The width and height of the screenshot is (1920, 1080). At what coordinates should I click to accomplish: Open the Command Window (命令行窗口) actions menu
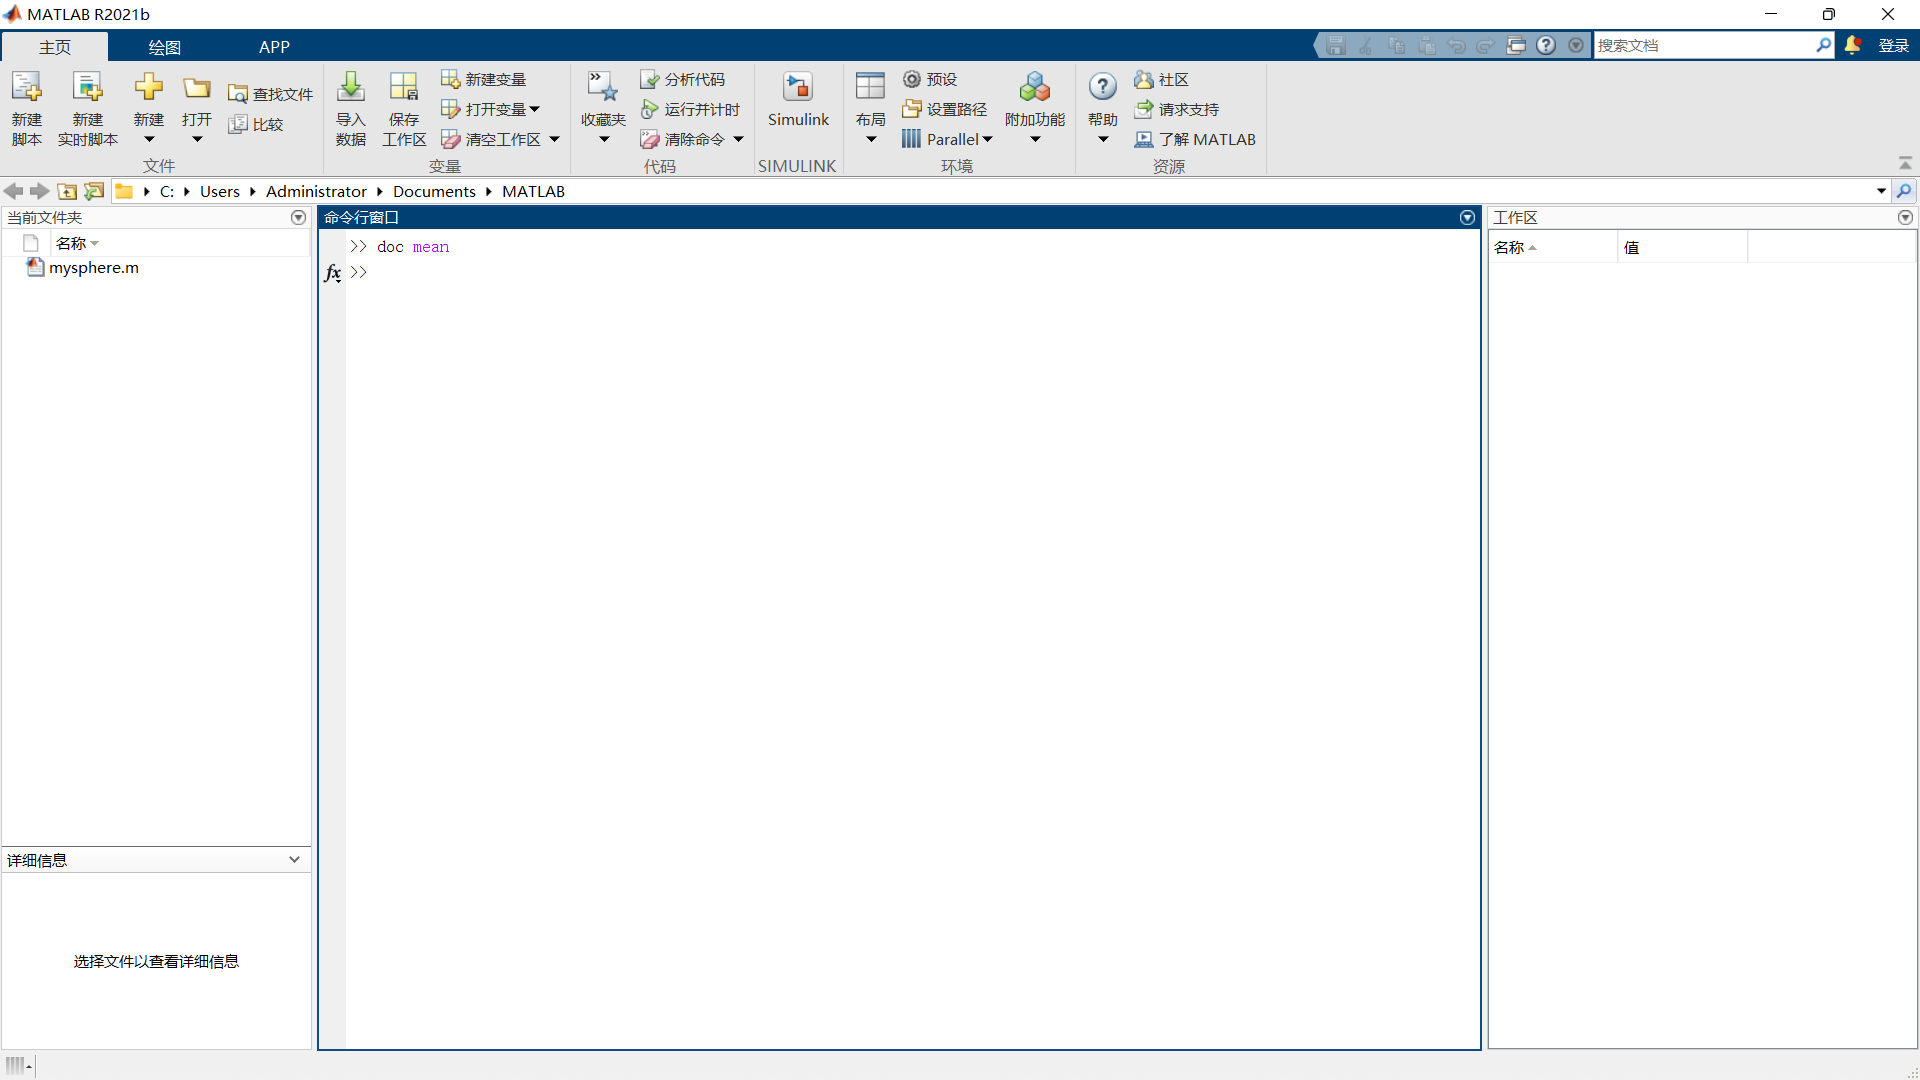point(1467,217)
